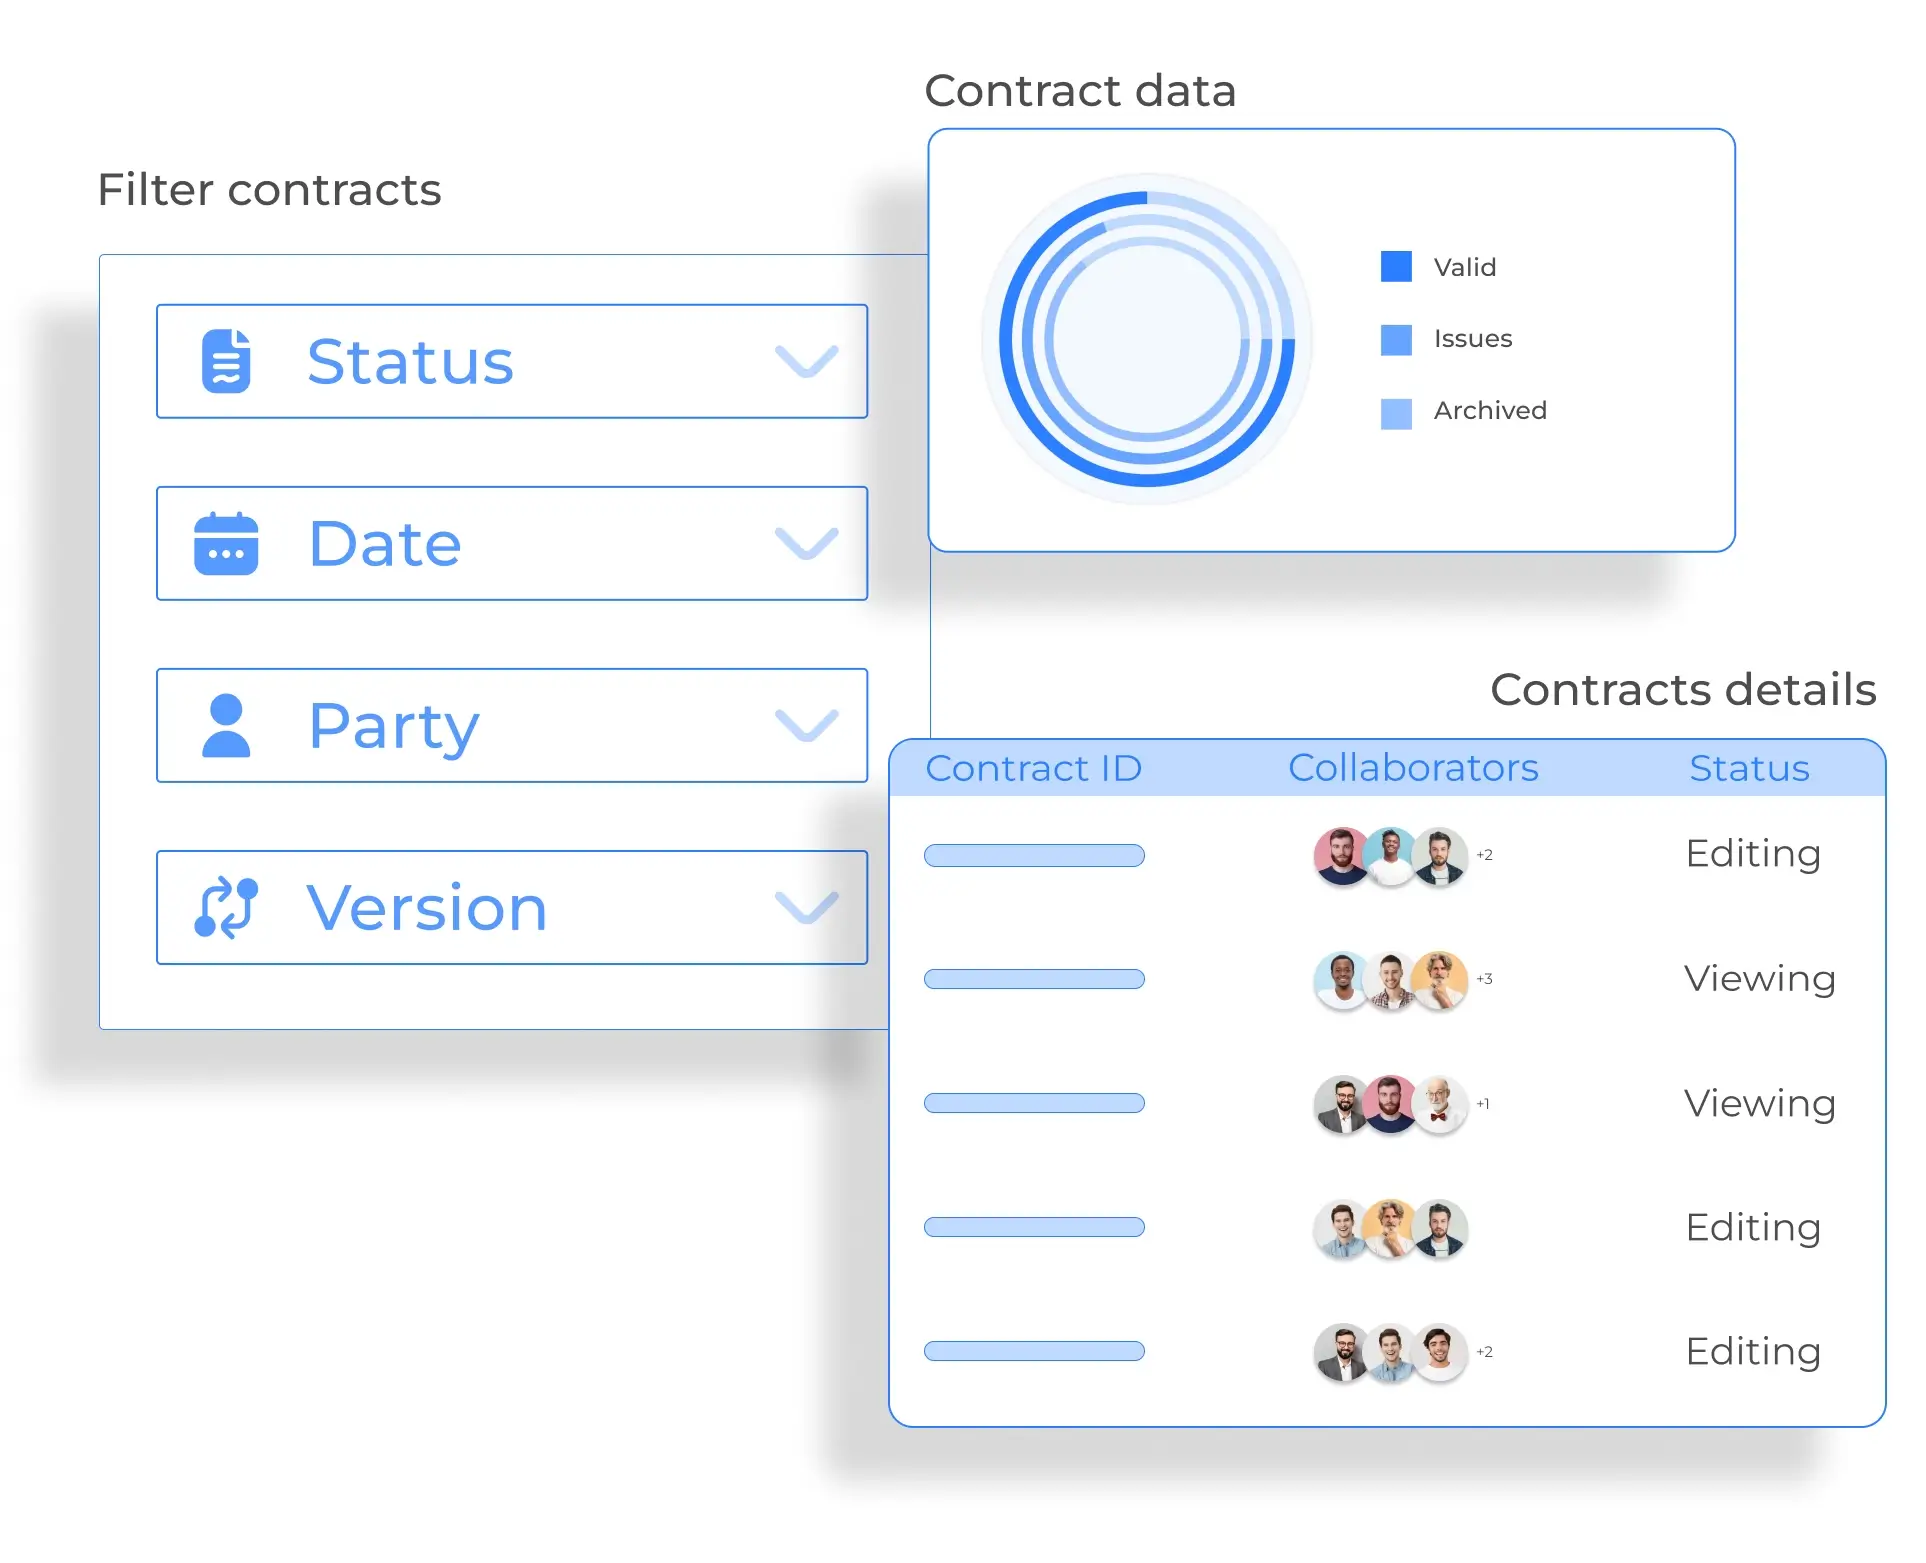Screen dimensions: 1926x1563
Task: Click the person icon in Party filter
Action: 226,725
